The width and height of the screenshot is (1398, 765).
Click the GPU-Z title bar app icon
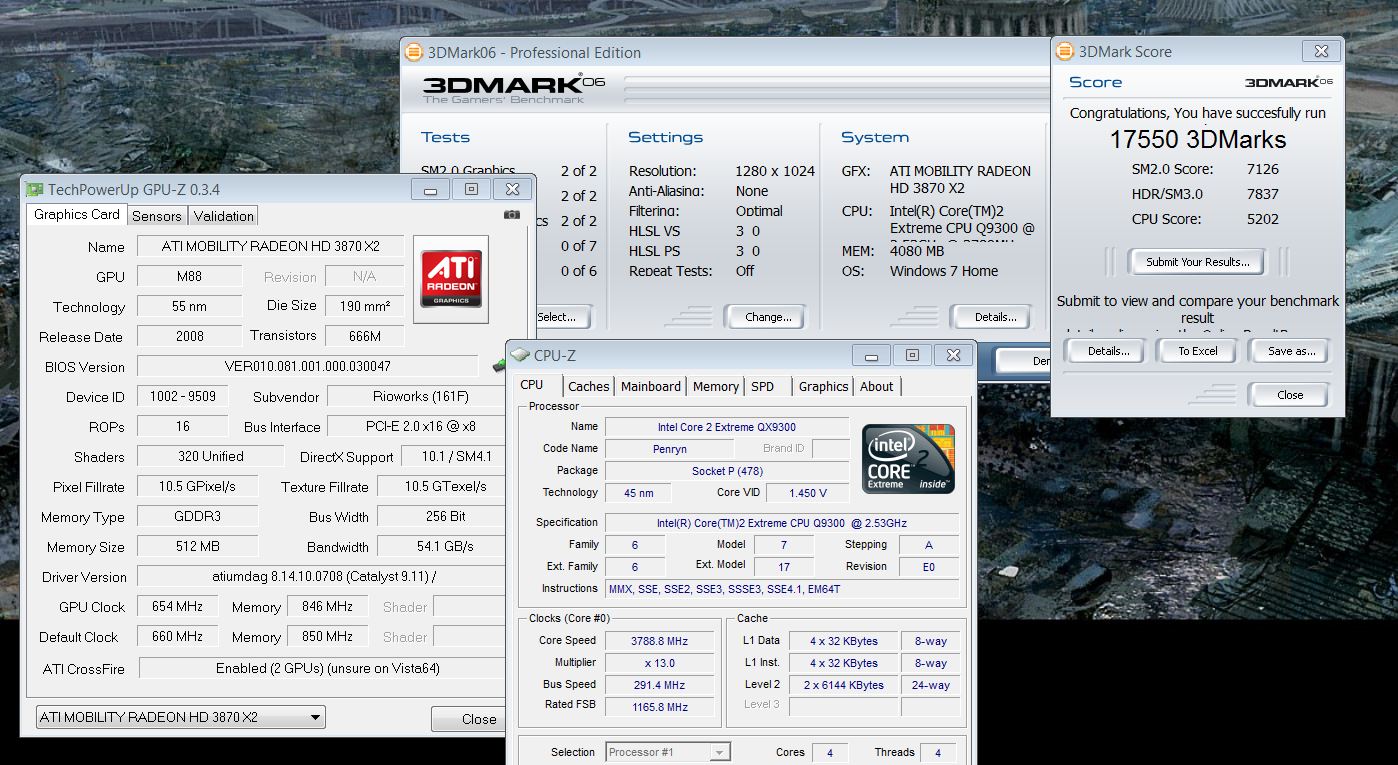point(35,189)
